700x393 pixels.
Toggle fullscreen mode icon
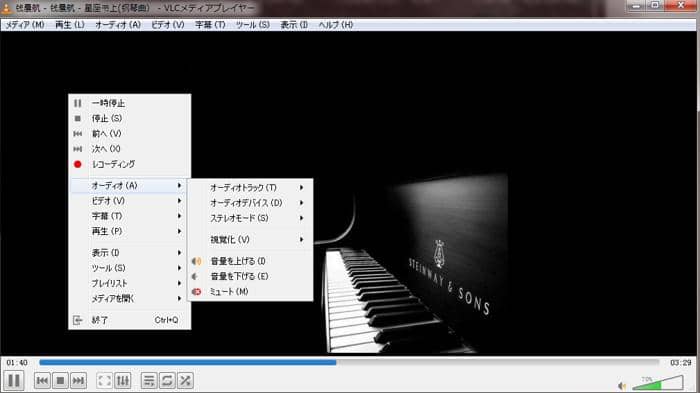(104, 381)
